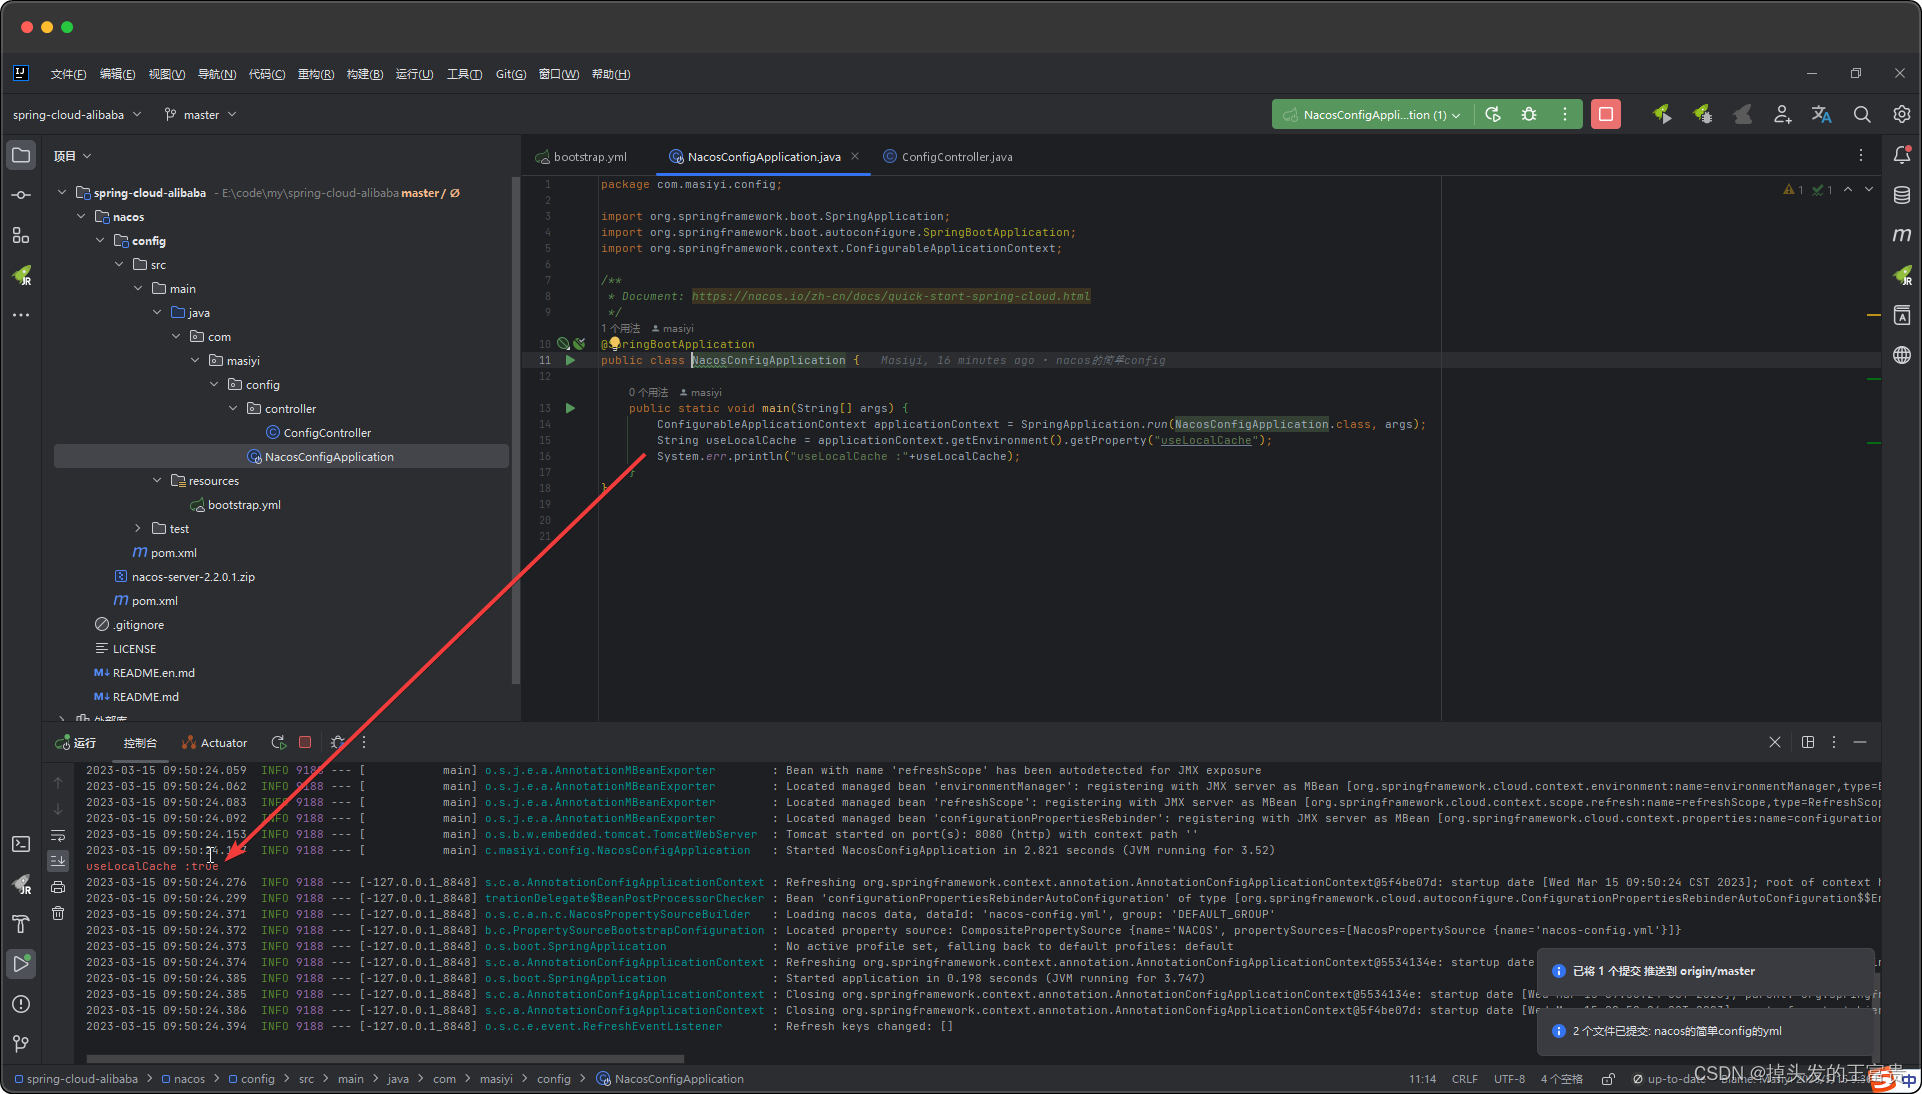Toggle soft-wrap in console output

coord(58,835)
